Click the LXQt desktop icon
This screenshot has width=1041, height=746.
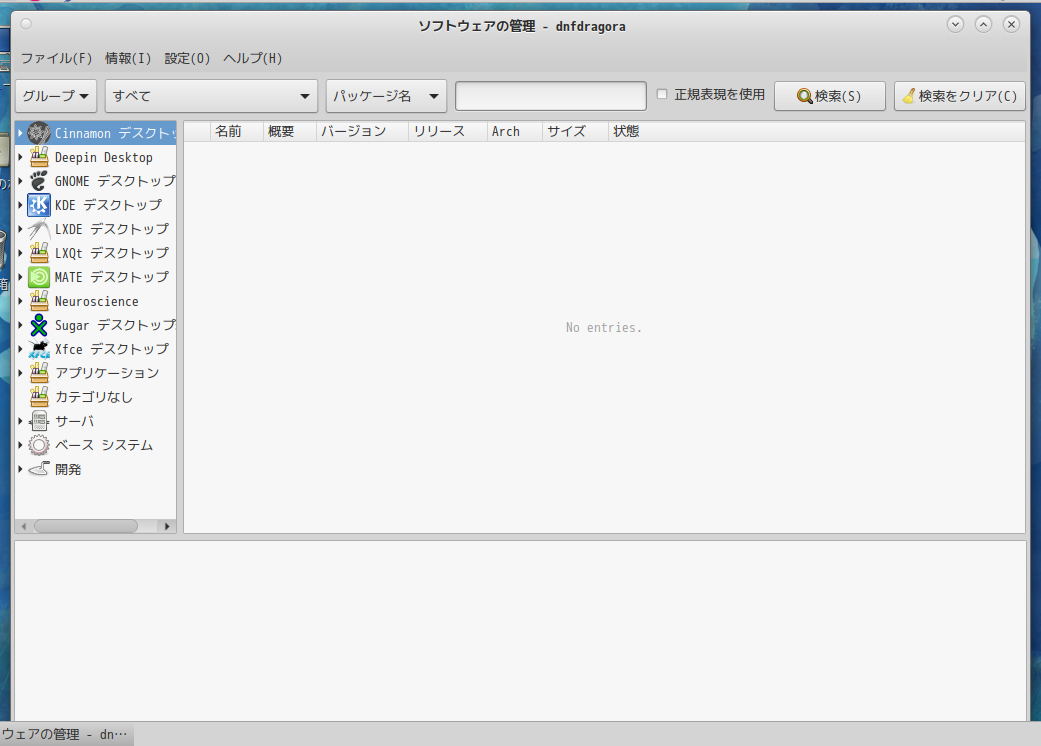pyautogui.click(x=39, y=253)
